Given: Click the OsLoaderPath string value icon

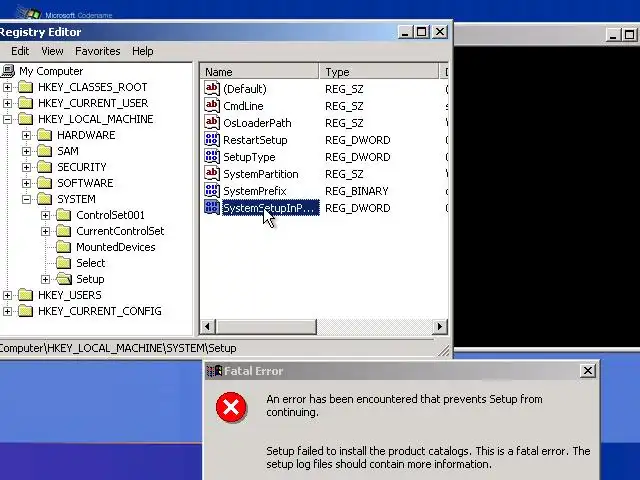Looking at the screenshot, I should [212, 123].
